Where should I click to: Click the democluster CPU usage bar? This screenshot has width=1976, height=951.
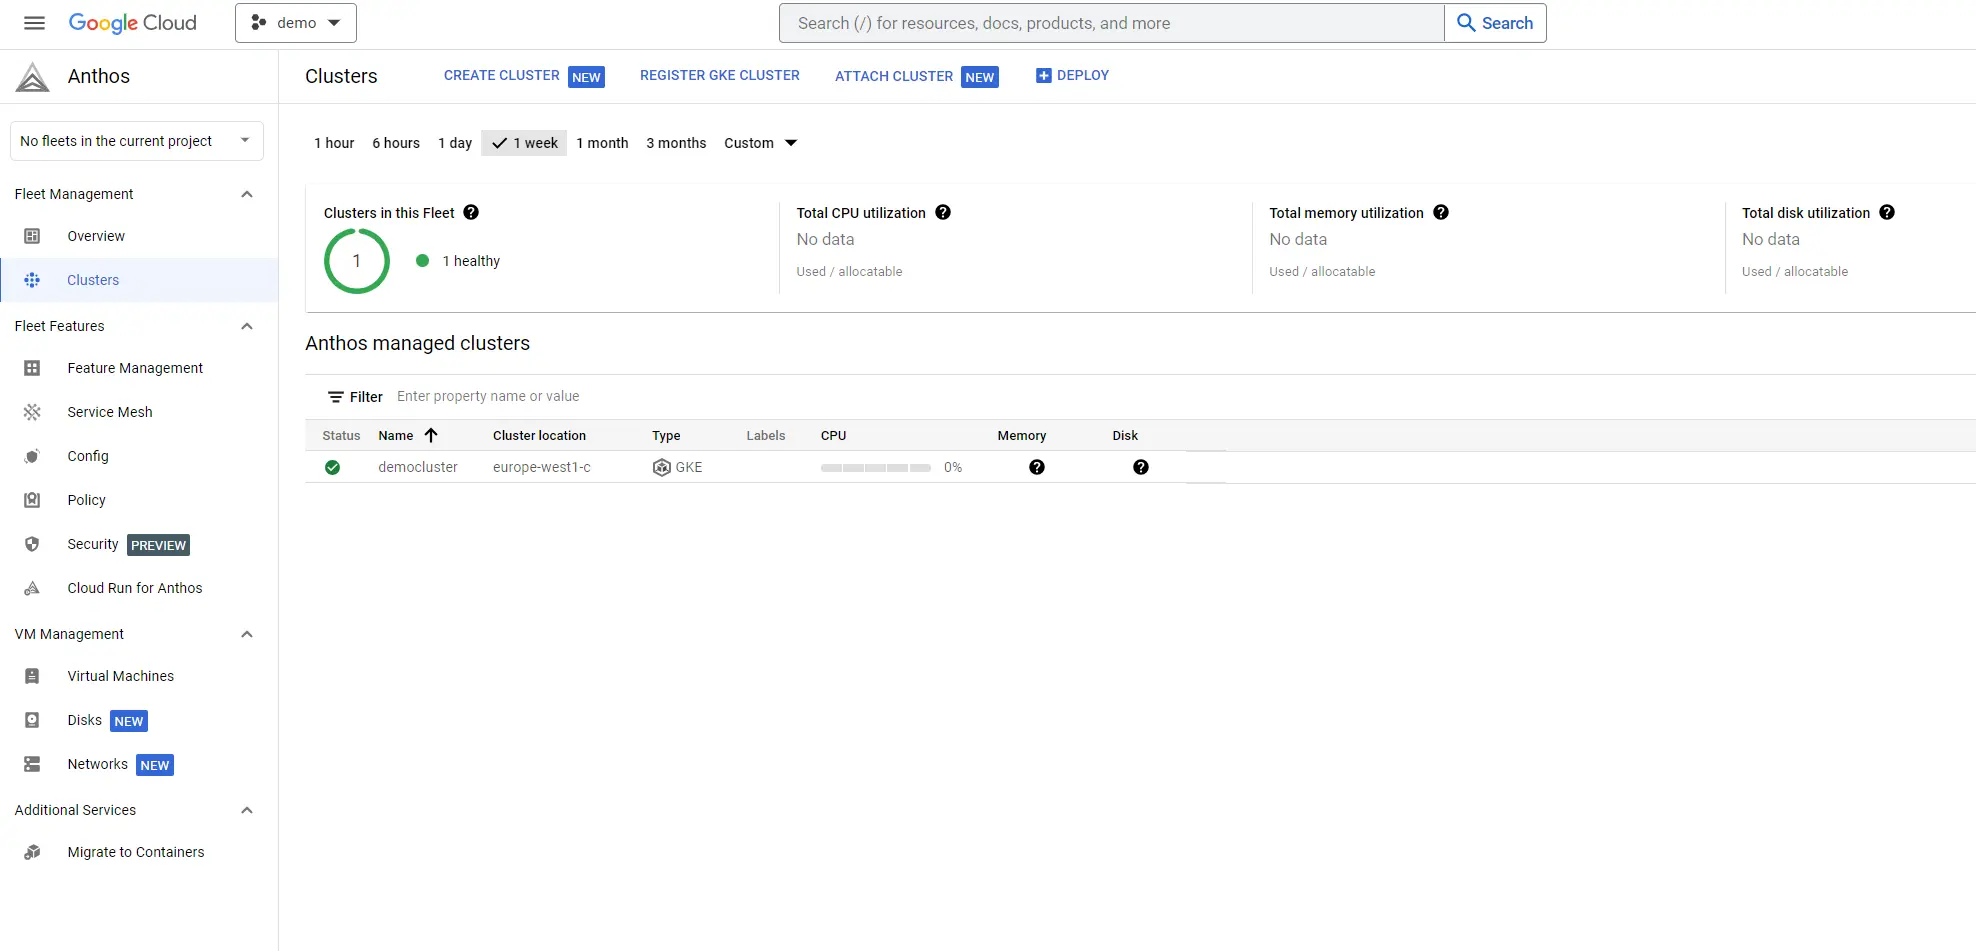875,467
